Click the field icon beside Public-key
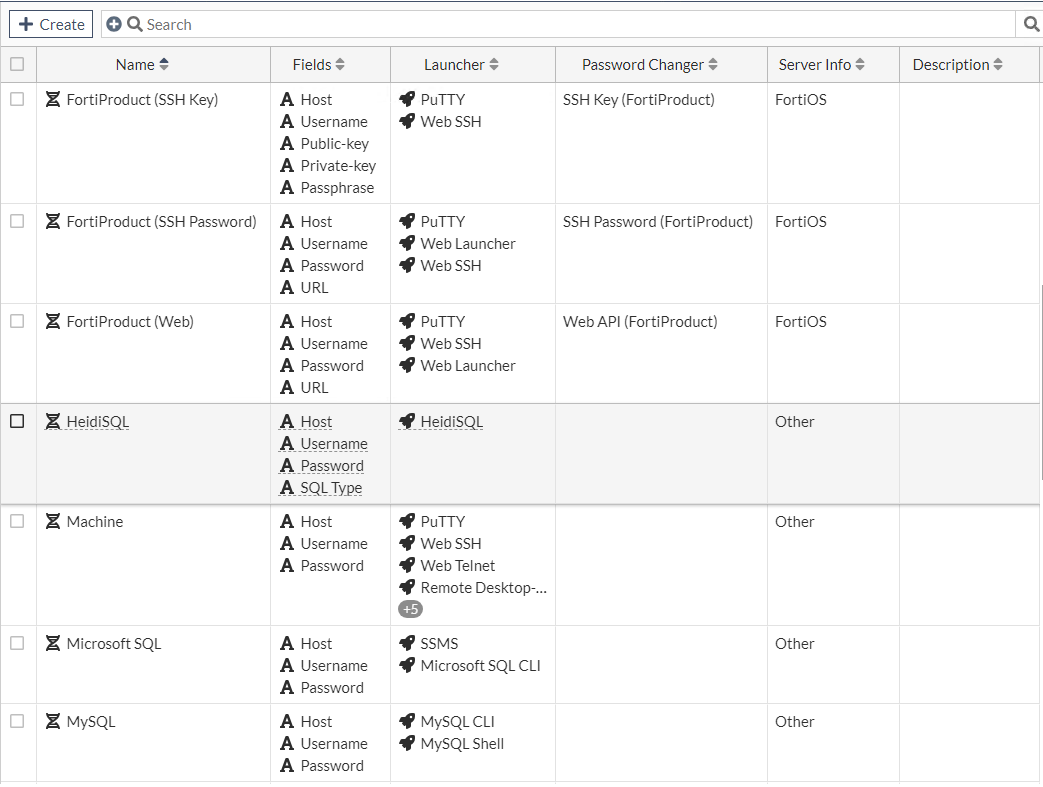The height and width of the screenshot is (787, 1043). click(x=287, y=144)
